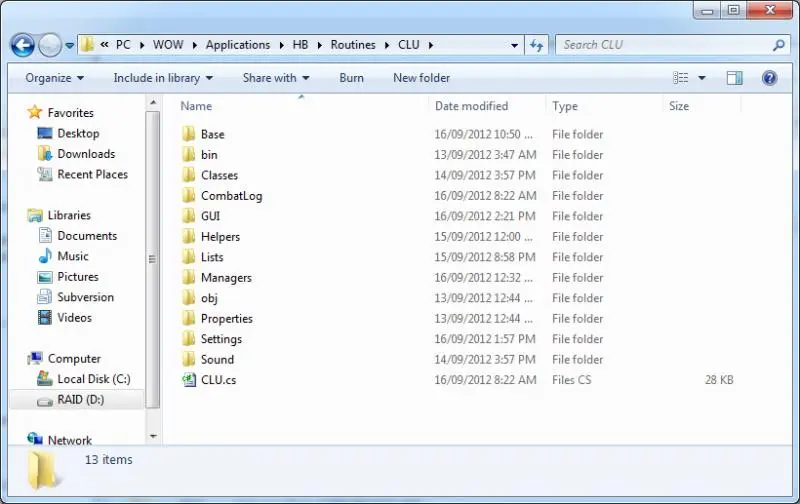The height and width of the screenshot is (504, 800).
Task: Open the Share with menu
Action: coord(276,78)
